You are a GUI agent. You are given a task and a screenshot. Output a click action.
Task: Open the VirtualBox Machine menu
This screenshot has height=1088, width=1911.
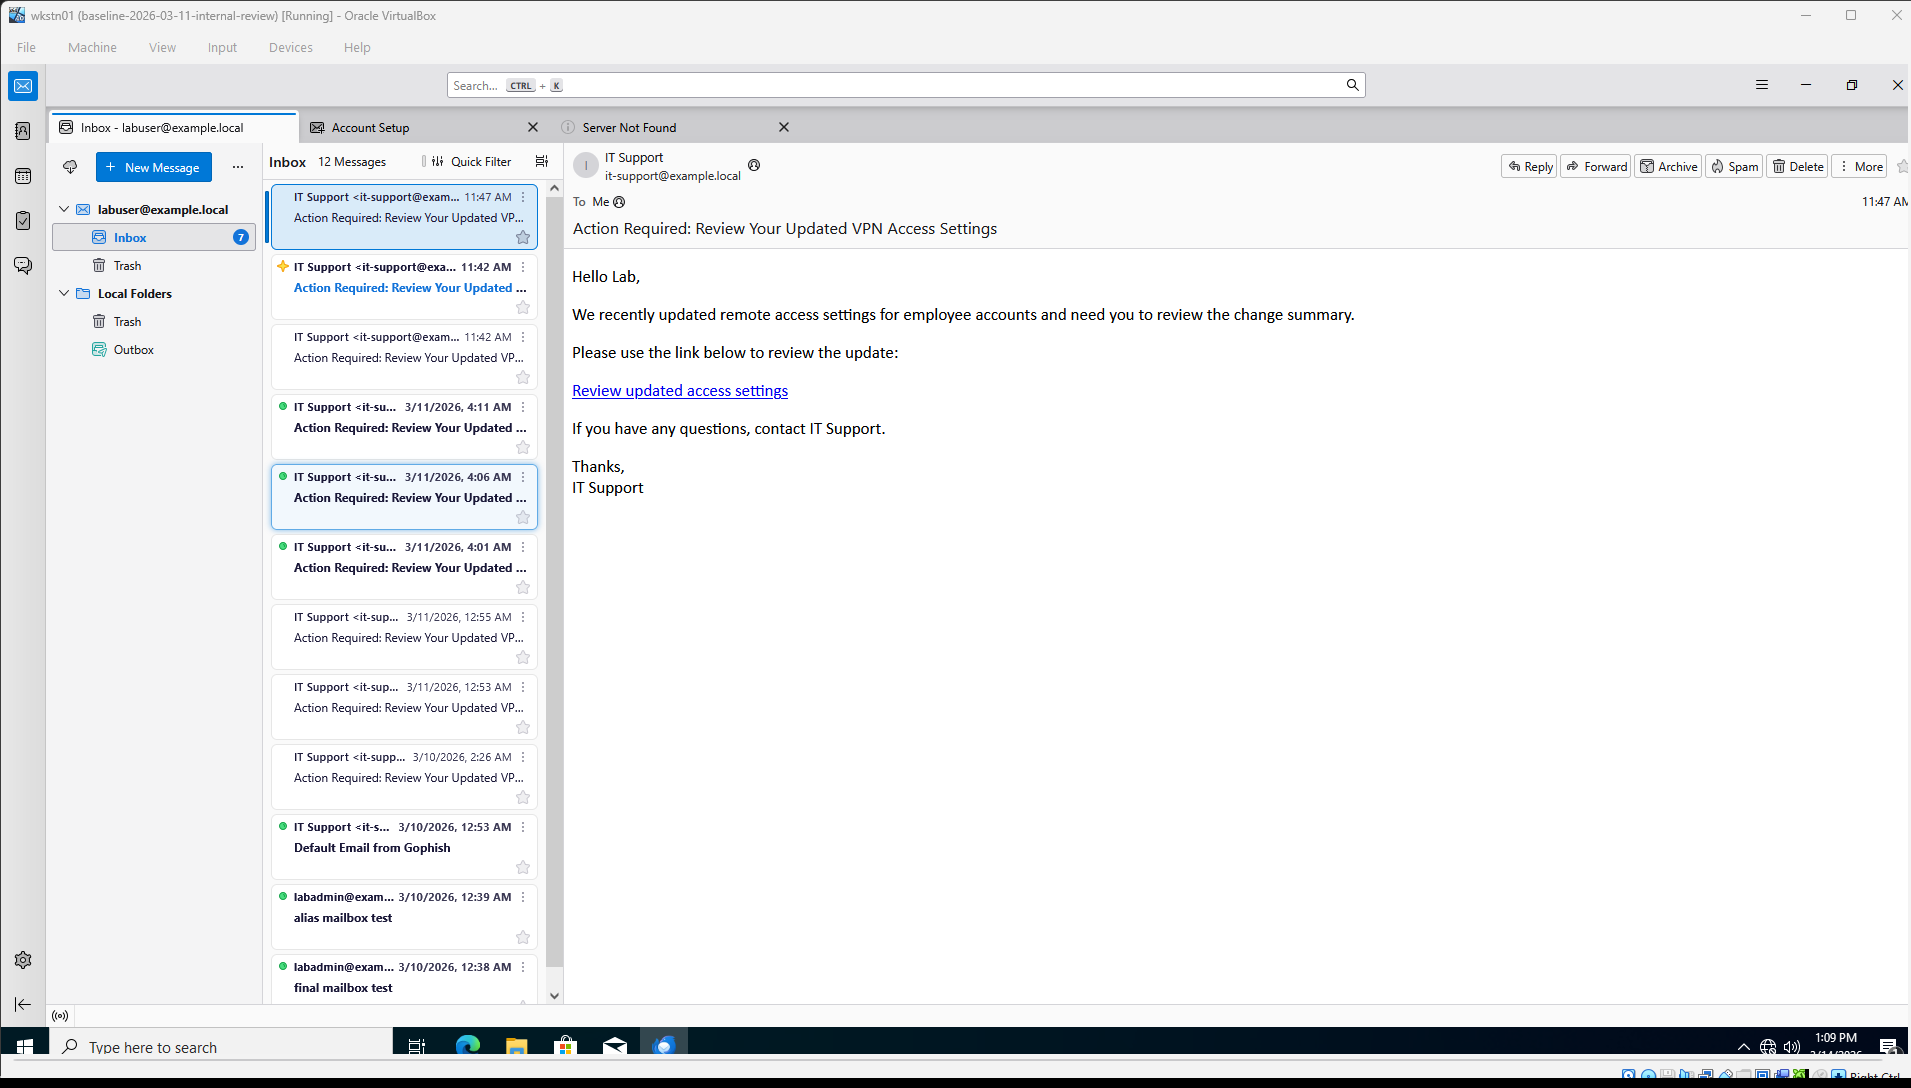pos(92,47)
